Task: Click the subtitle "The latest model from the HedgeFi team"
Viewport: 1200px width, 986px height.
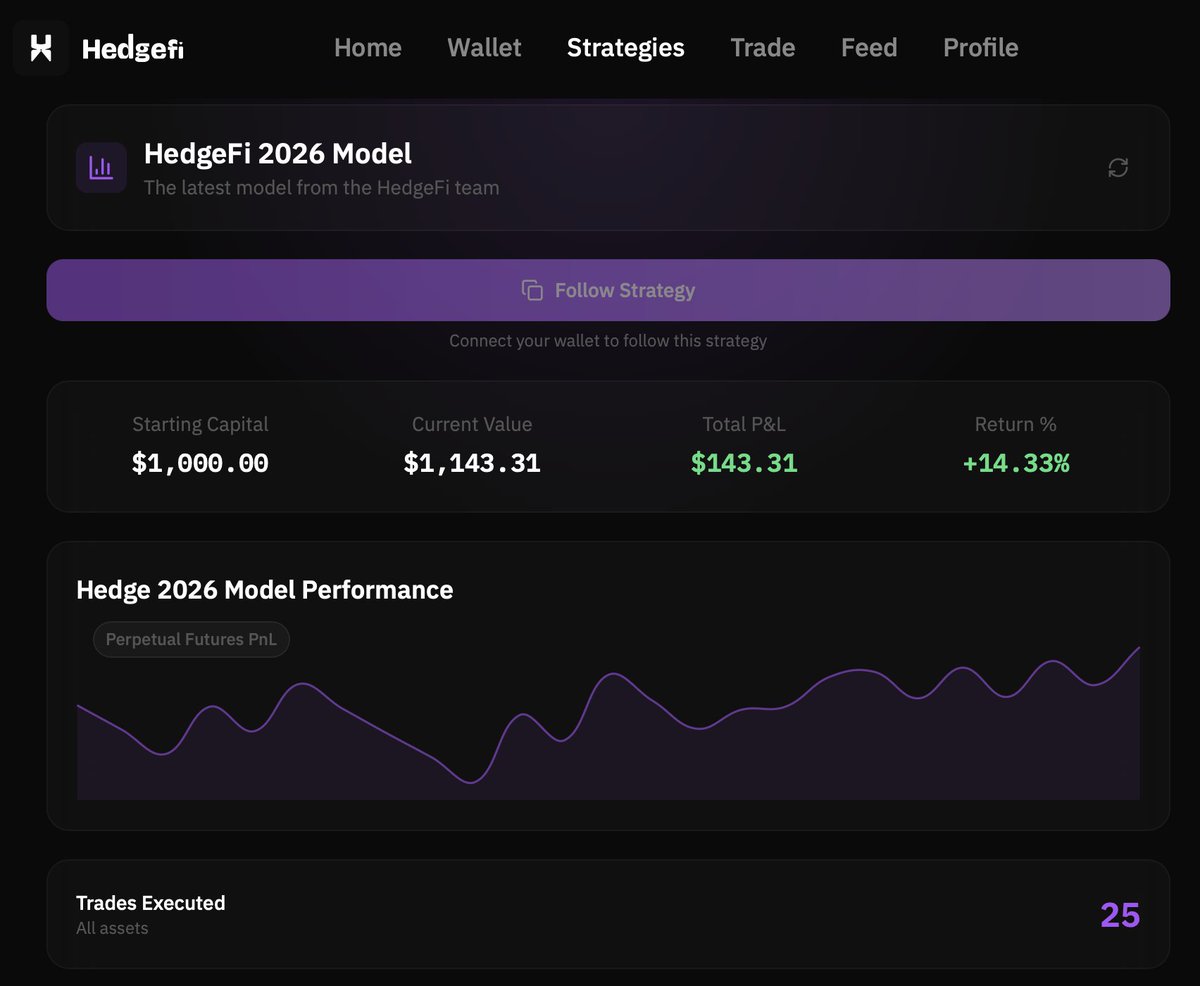Action: [321, 187]
